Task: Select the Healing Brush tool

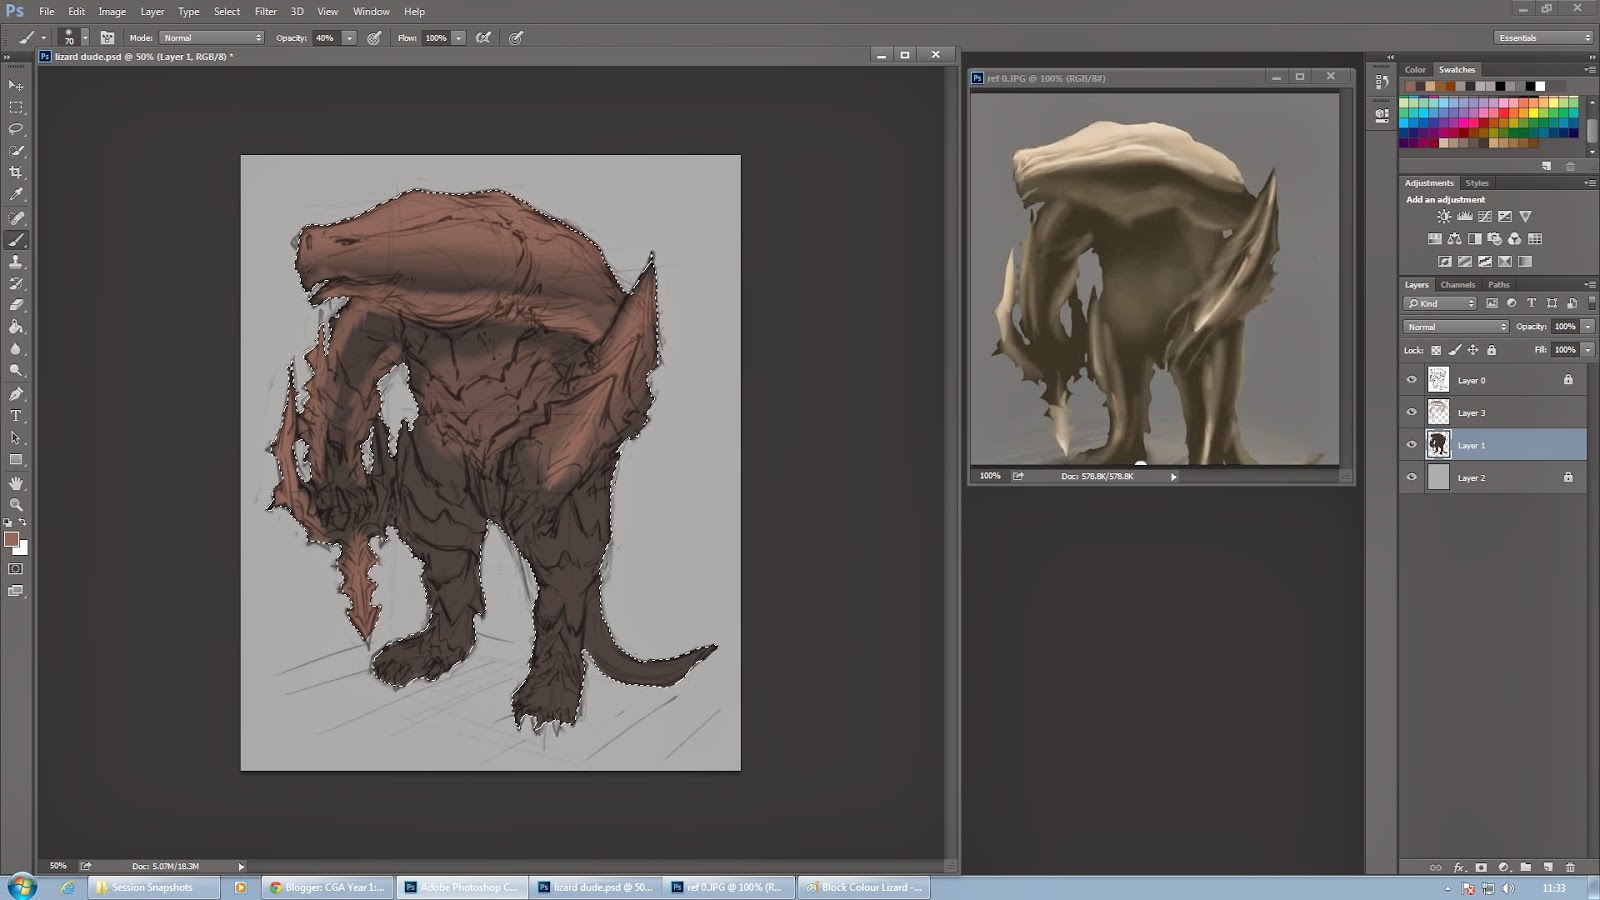Action: click(x=16, y=219)
